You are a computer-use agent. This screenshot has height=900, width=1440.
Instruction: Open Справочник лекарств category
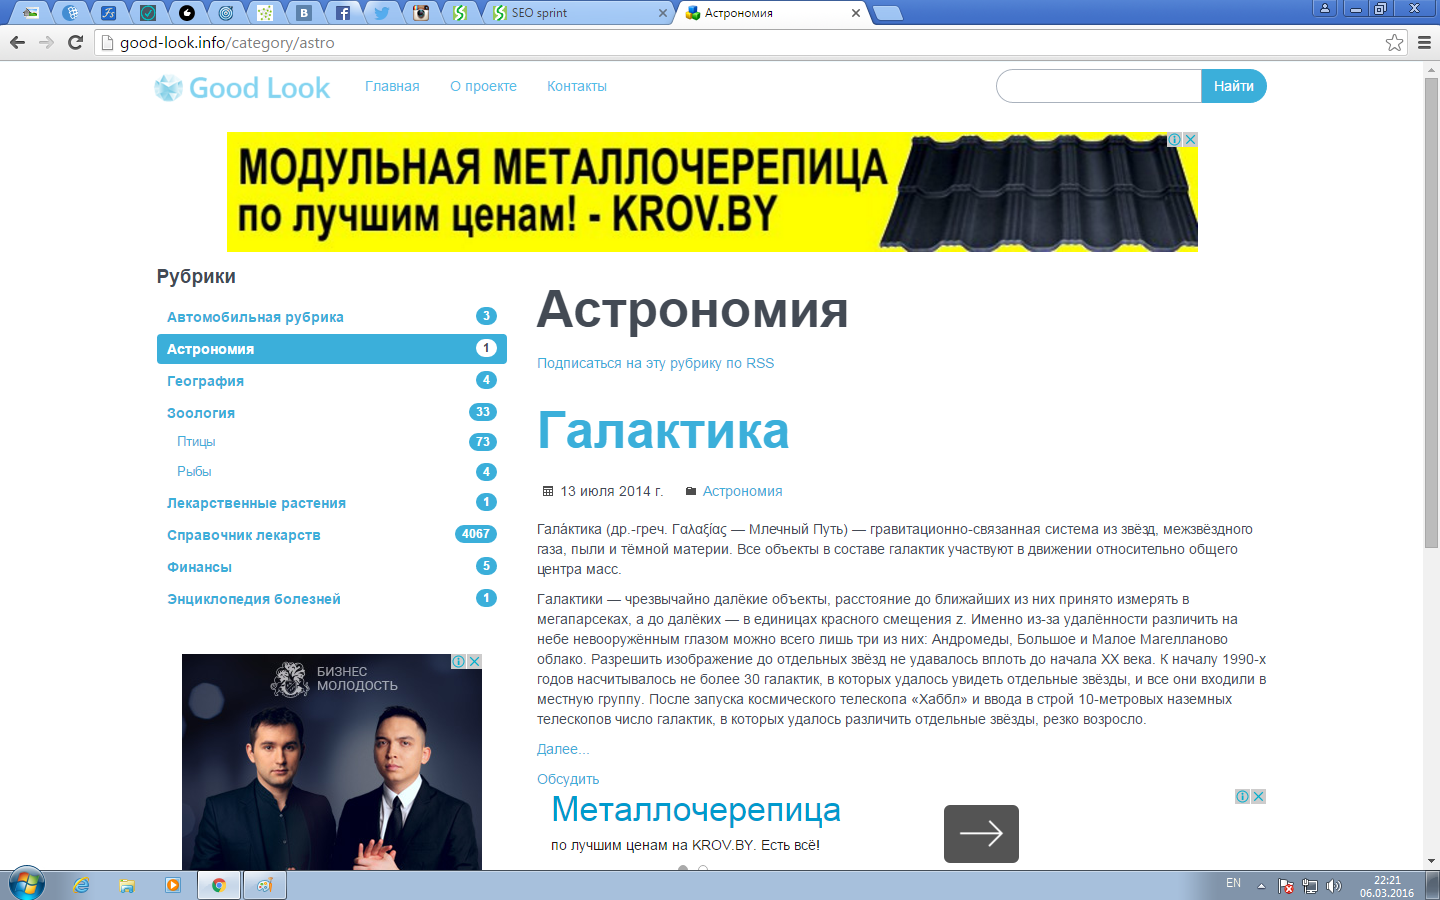(x=332, y=535)
